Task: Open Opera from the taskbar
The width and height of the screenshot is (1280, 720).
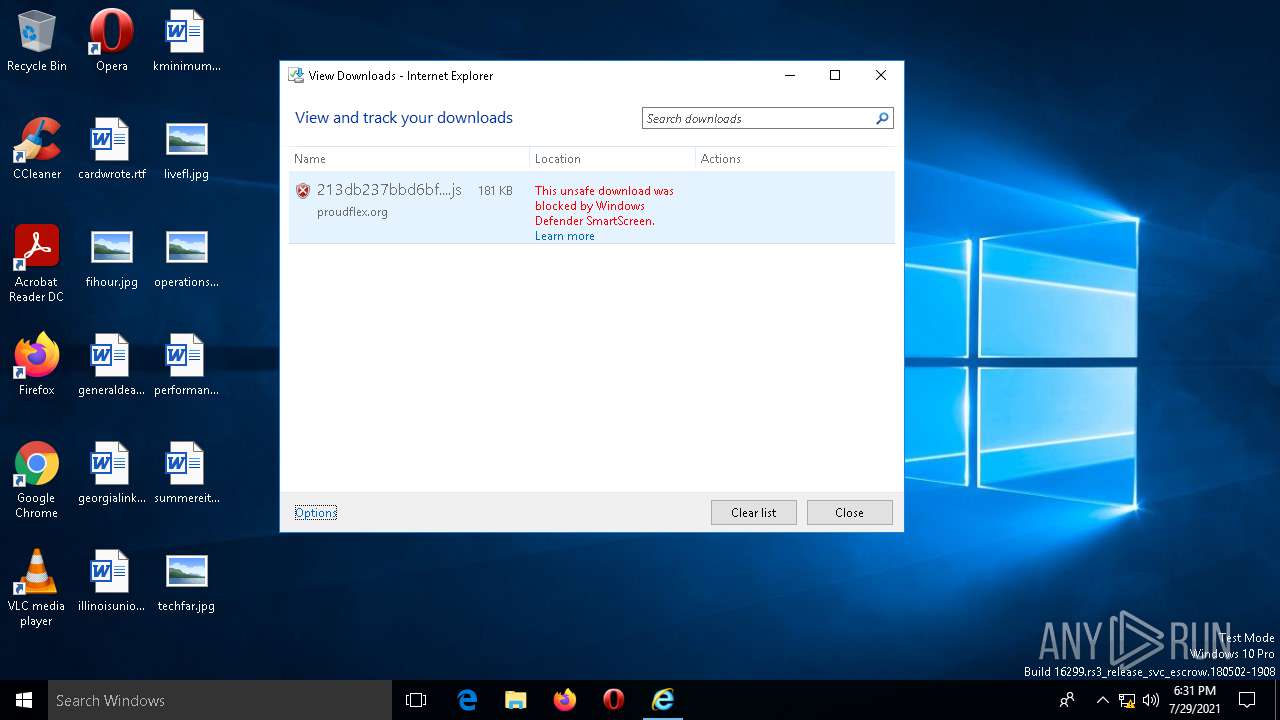Action: coord(614,700)
